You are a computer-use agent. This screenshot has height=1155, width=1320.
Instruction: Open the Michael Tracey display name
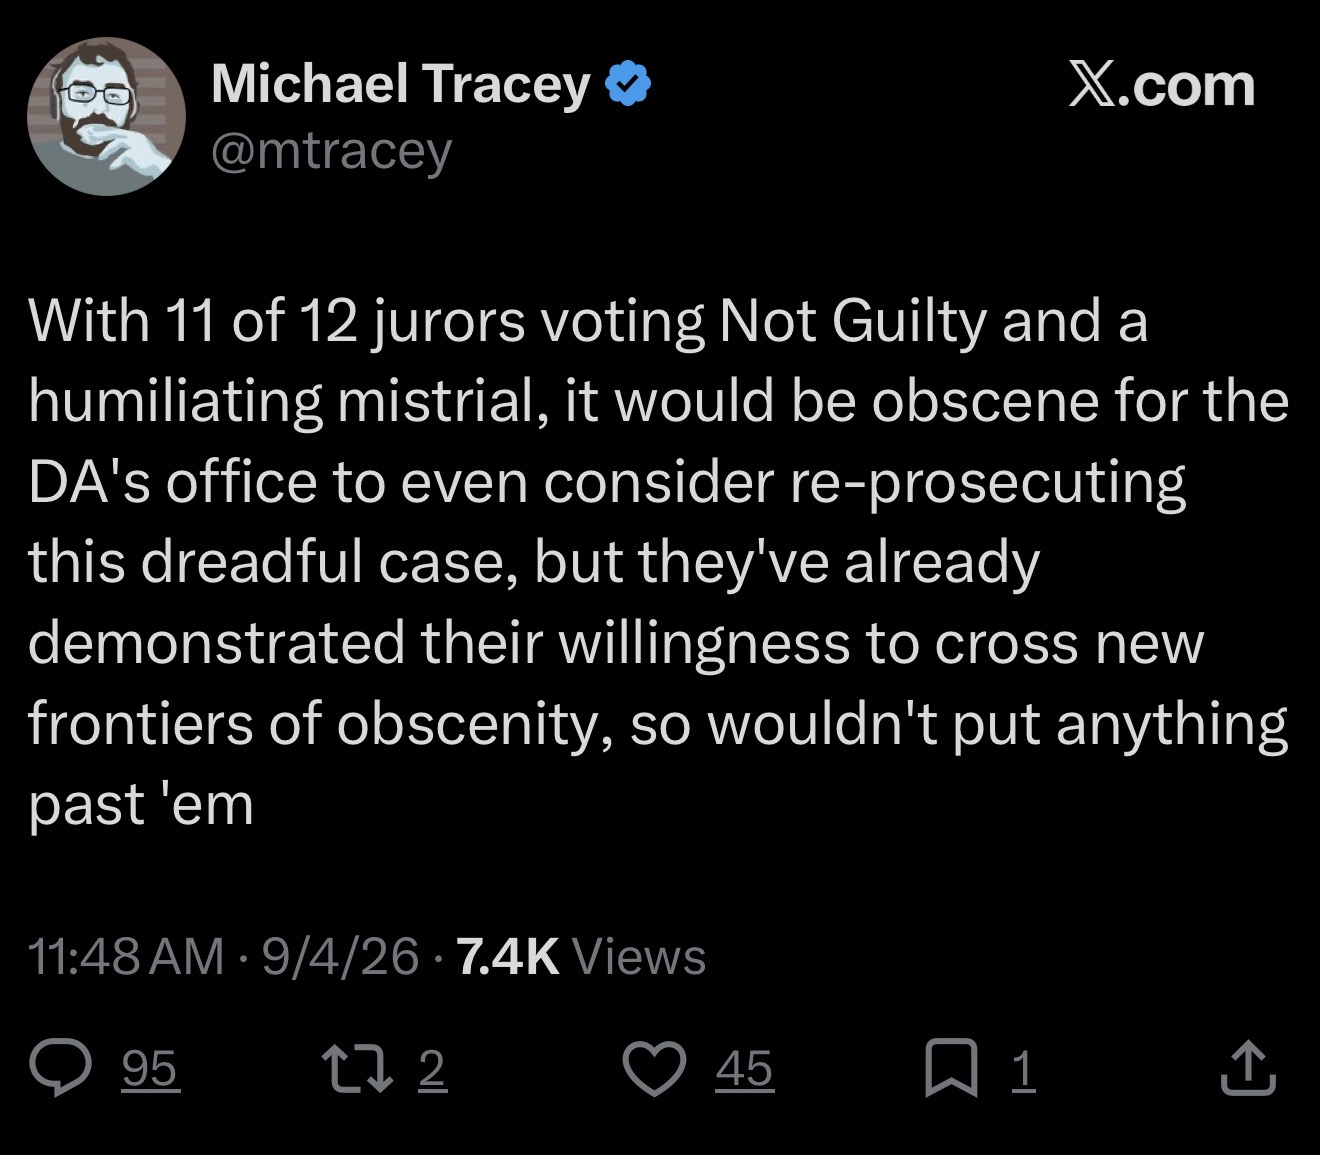pyautogui.click(x=400, y=85)
